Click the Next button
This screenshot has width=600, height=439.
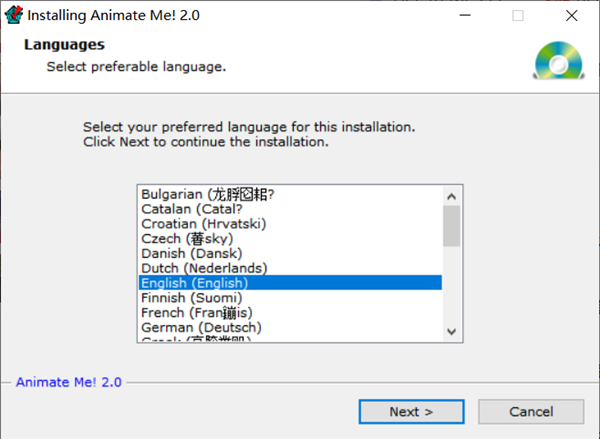[x=411, y=411]
